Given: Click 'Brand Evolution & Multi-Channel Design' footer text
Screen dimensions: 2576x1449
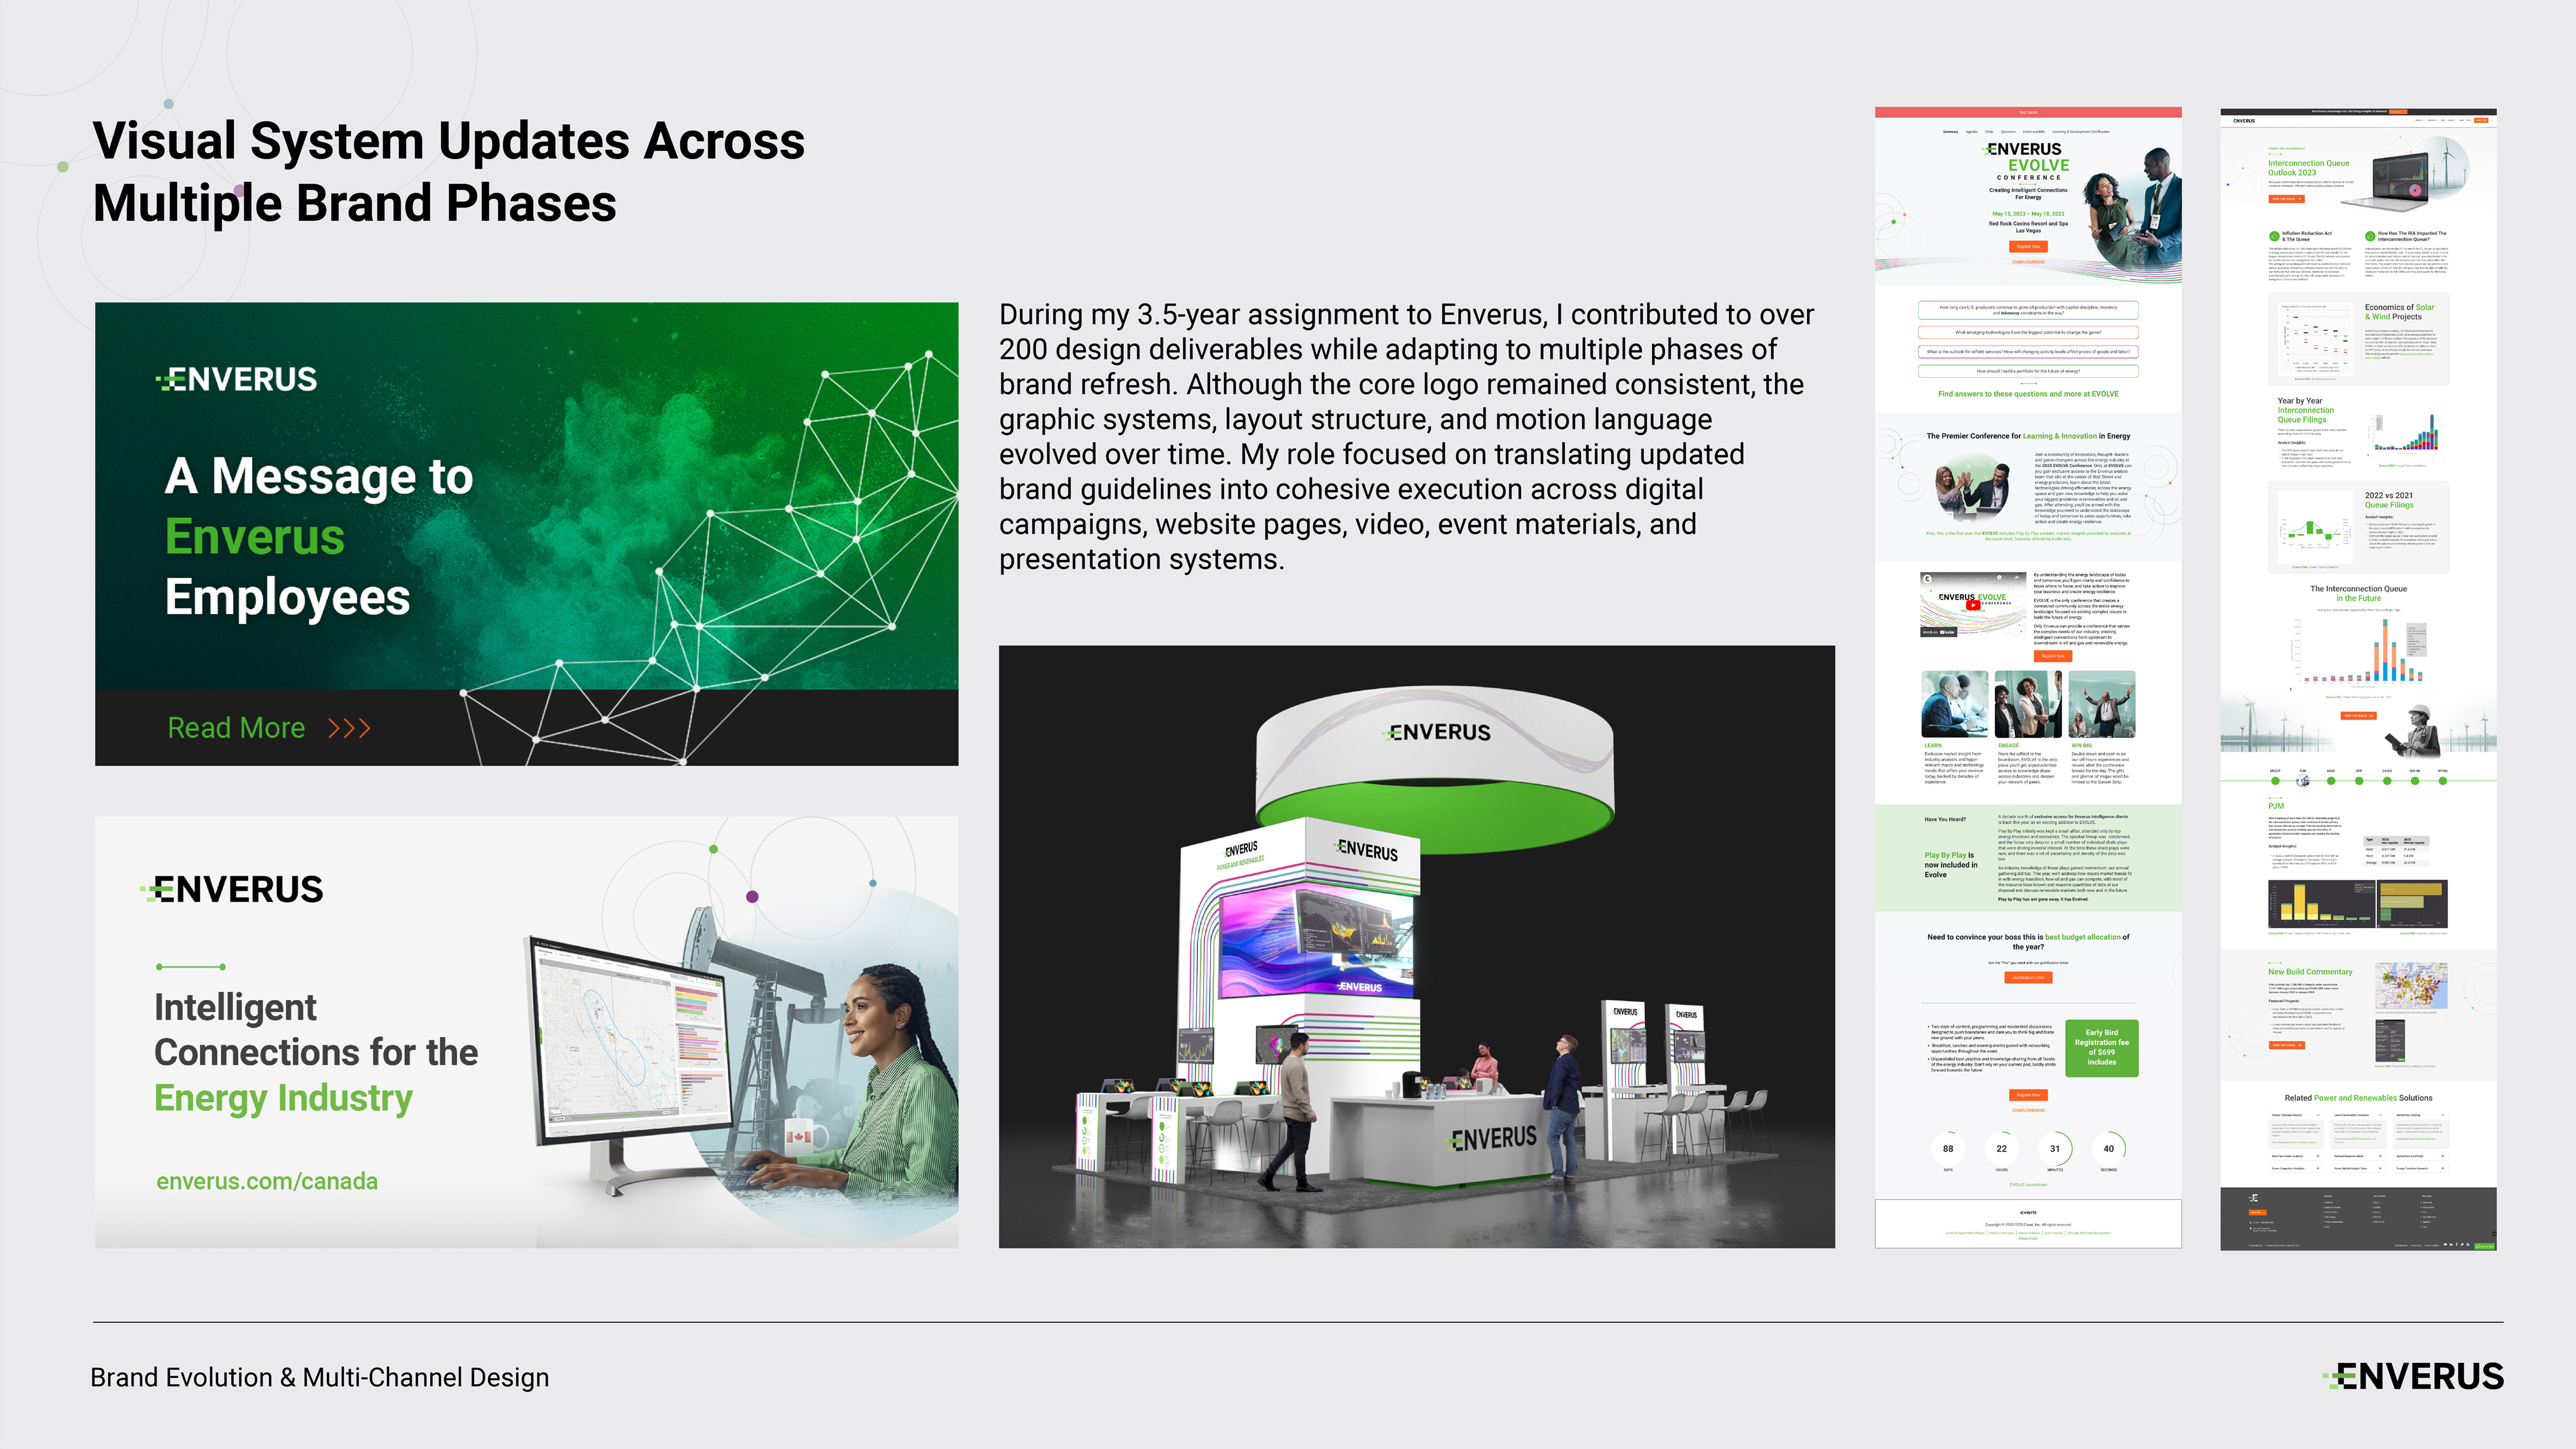Looking at the screenshot, I should click(x=320, y=1377).
